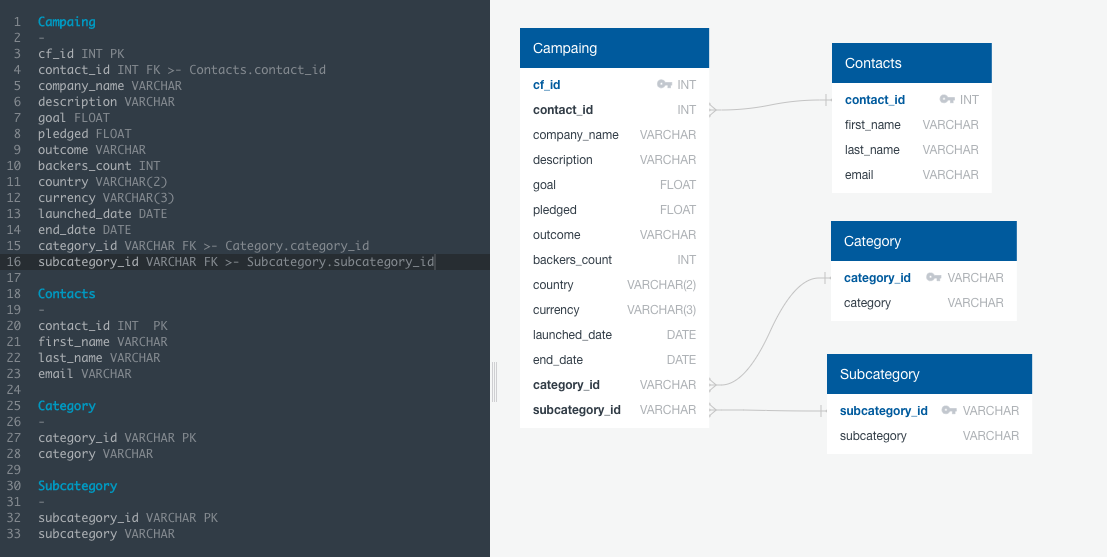The height and width of the screenshot is (557, 1107).
Task: Select contact_id row in Campaing diagram table
Action: tap(614, 109)
